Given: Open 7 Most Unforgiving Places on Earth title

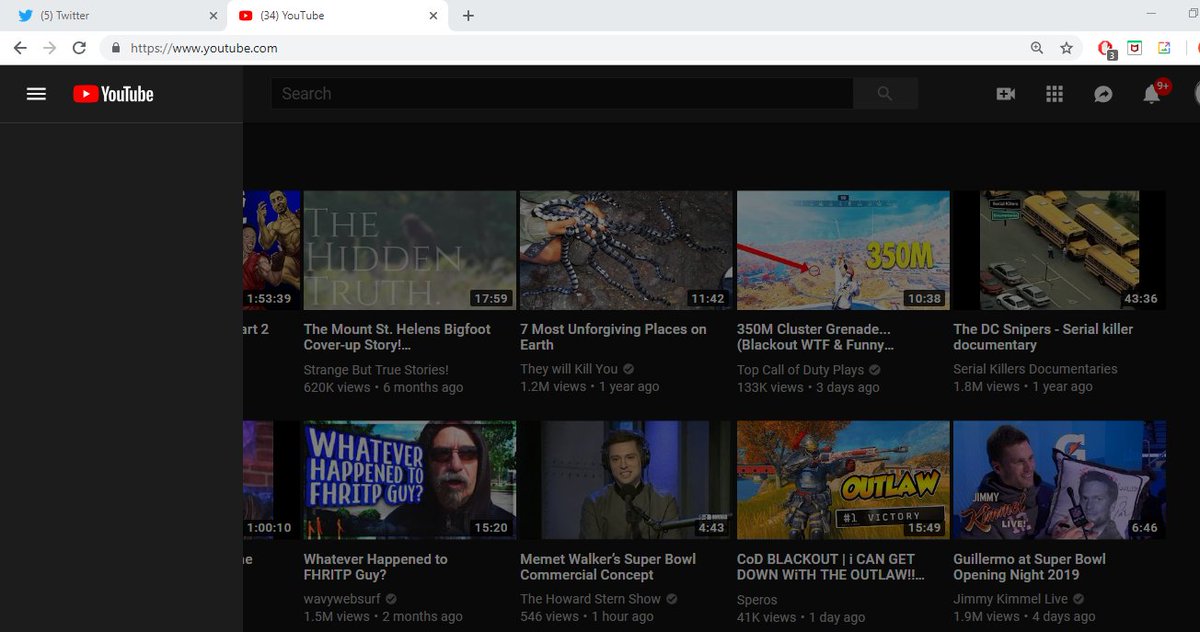Looking at the screenshot, I should (x=613, y=336).
